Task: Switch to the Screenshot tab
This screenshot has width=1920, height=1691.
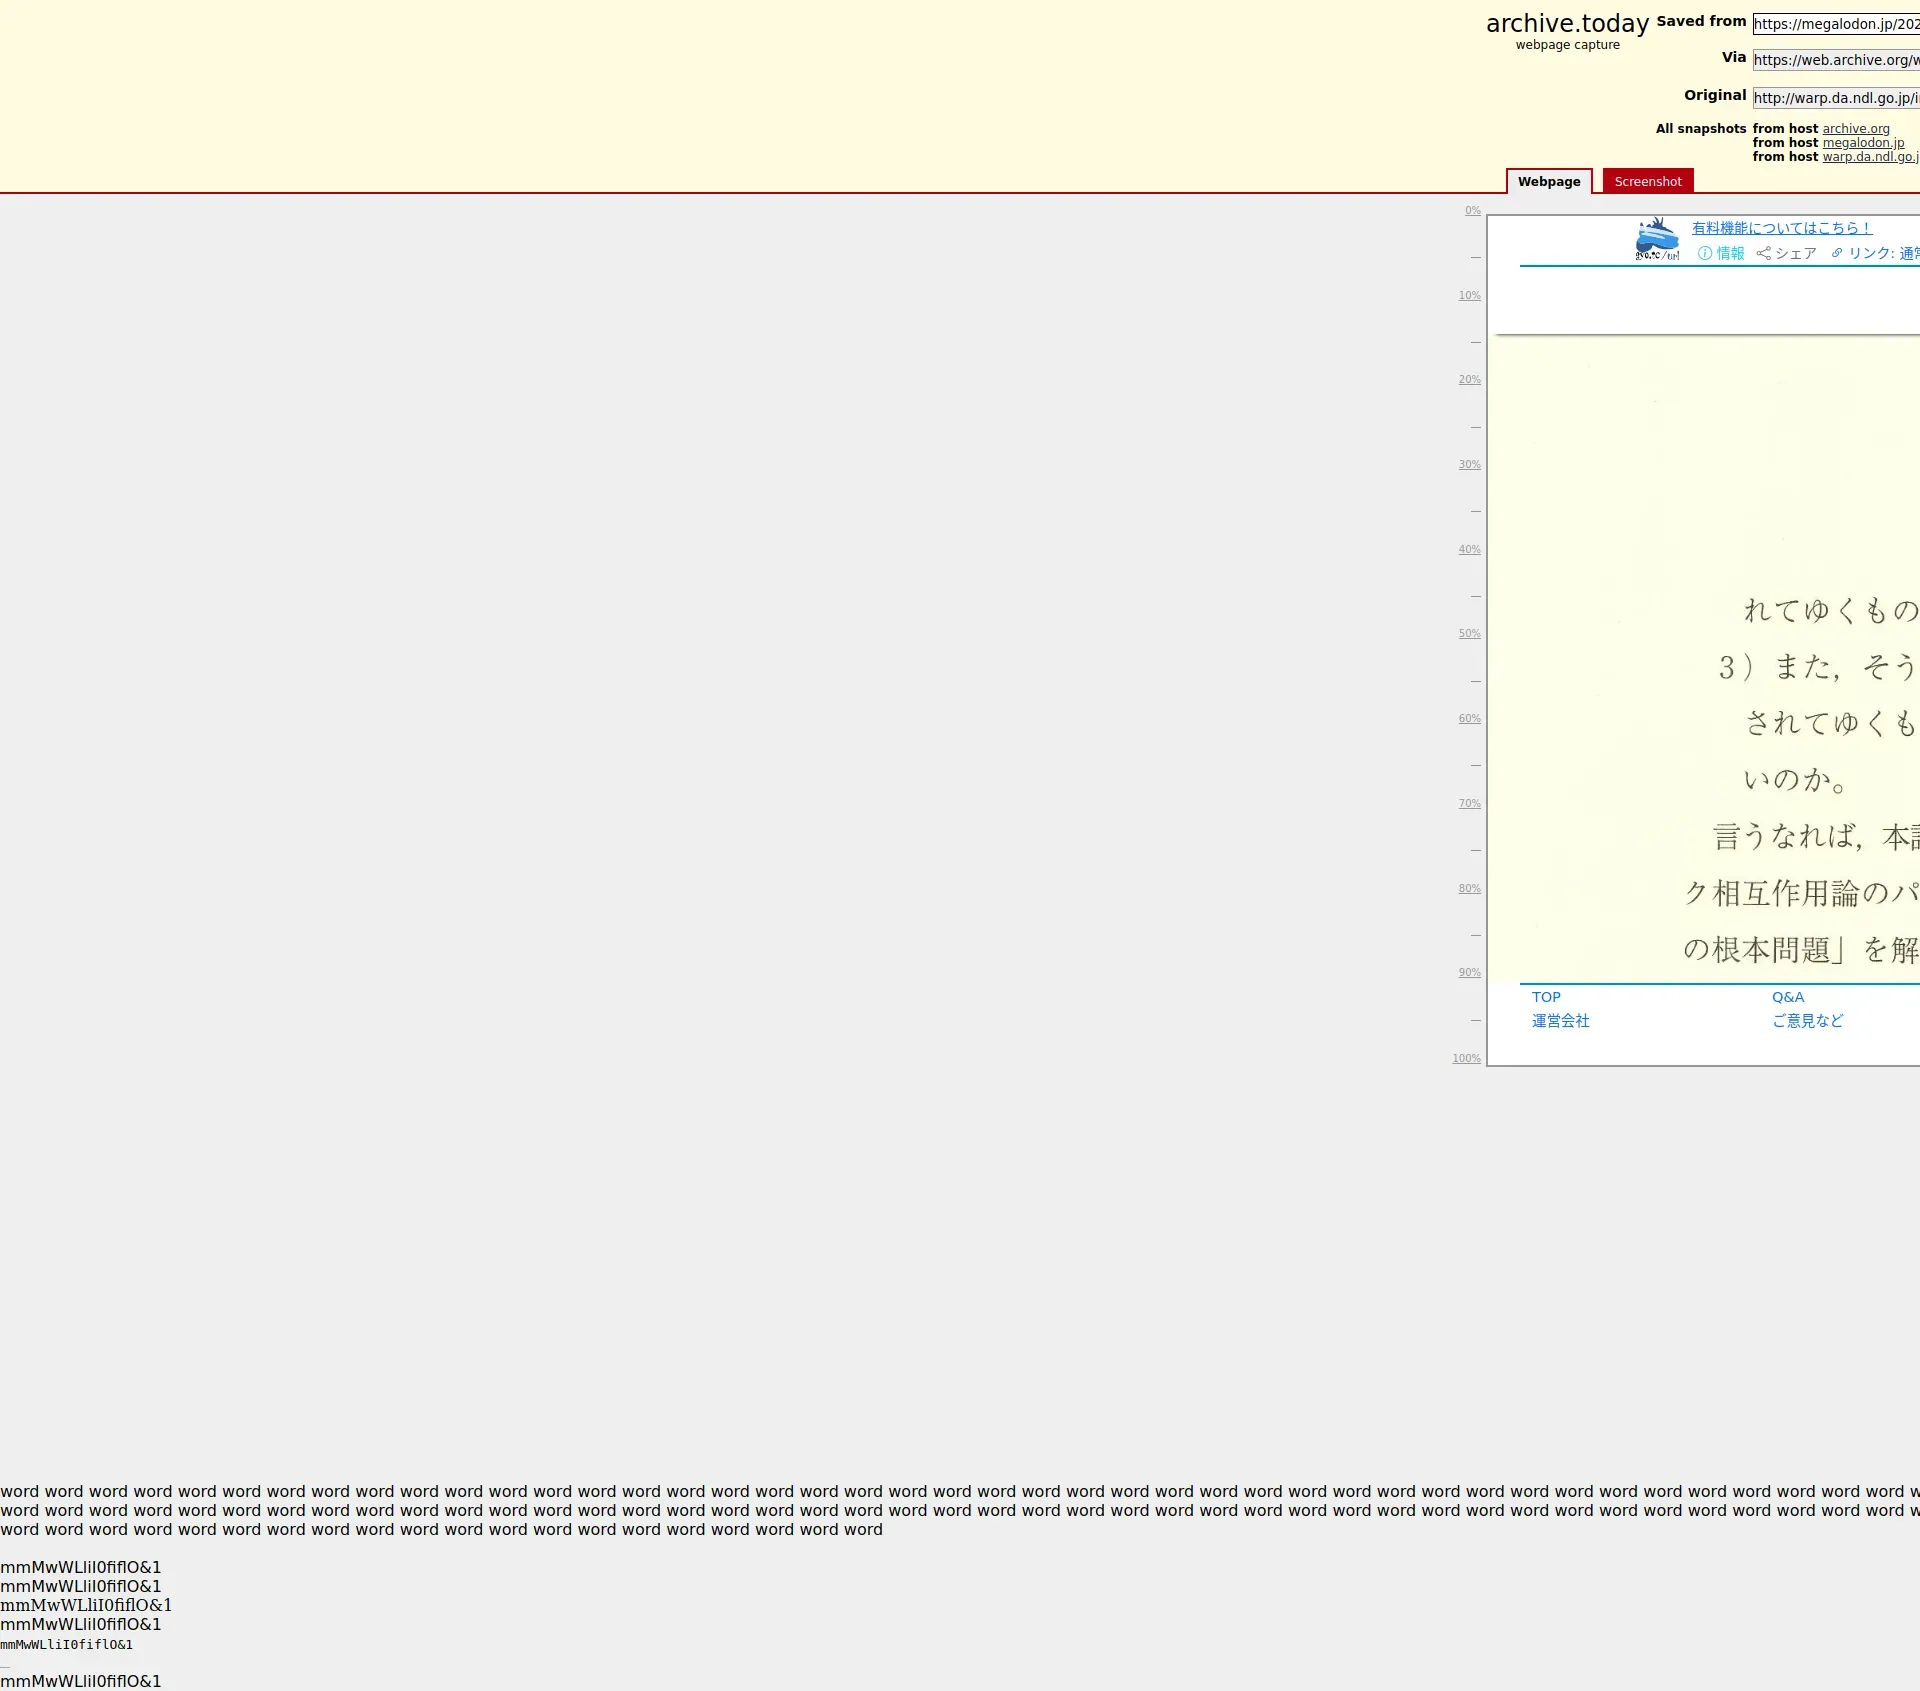Action: [1647, 182]
